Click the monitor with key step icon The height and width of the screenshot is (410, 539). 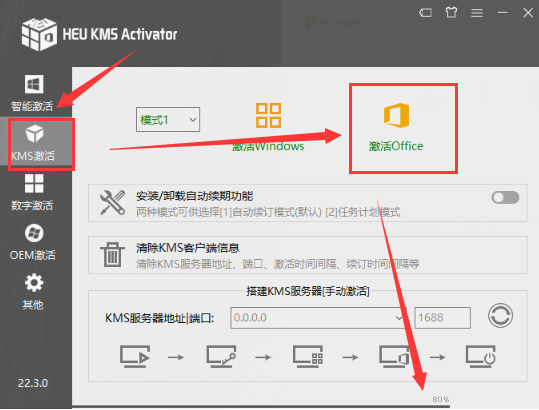pyautogui.click(x=221, y=356)
